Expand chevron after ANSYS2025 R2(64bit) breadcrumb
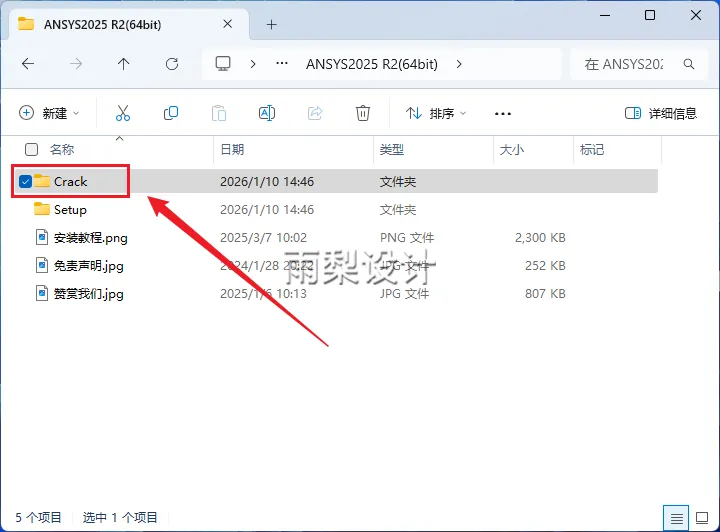720x532 pixels. point(459,64)
